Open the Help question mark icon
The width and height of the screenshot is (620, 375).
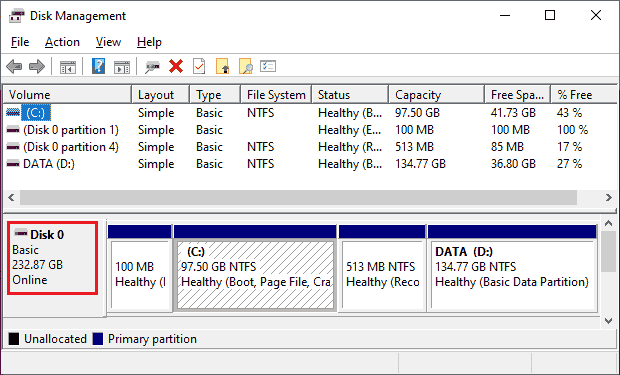coord(98,66)
